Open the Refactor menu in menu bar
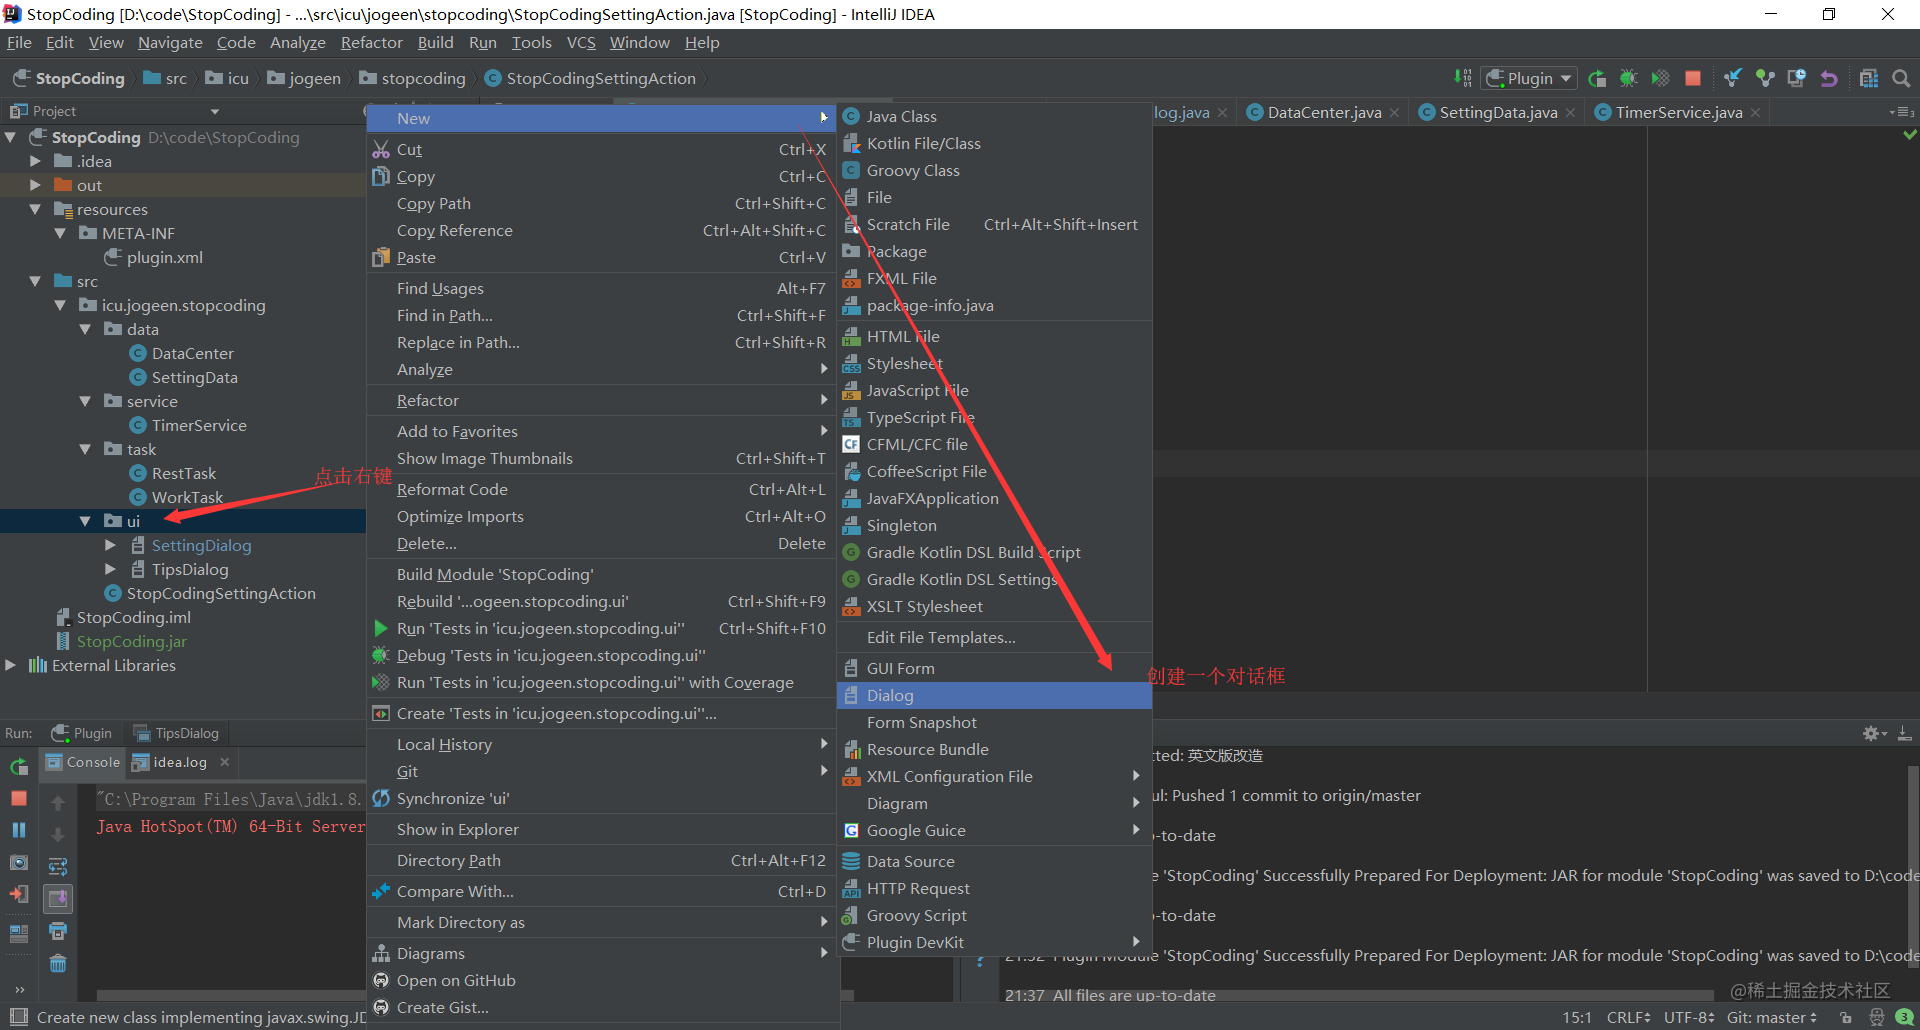Viewport: 1920px width, 1030px height. pos(371,42)
